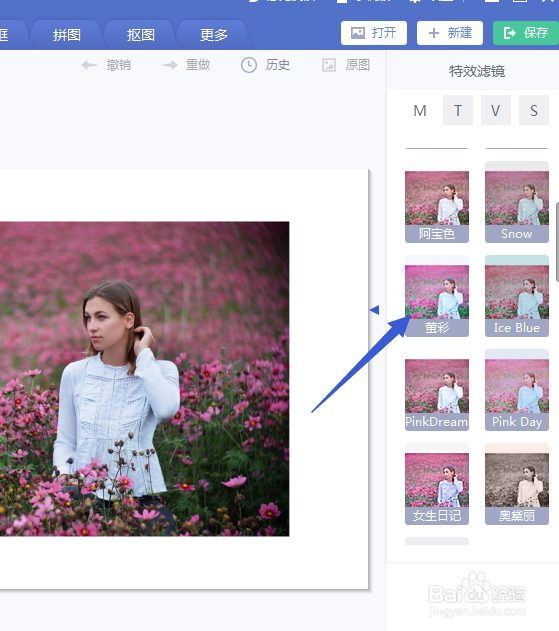The width and height of the screenshot is (559, 631).
Task: Open the 拼图 collage tab
Action: click(x=66, y=35)
